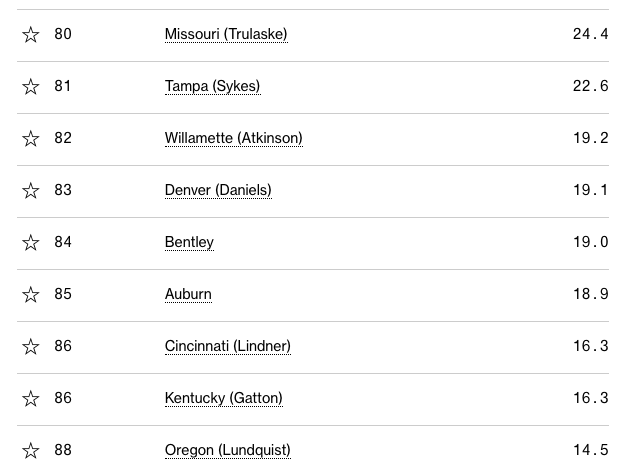Select the Kentucky (Gatton) link

coord(223,399)
